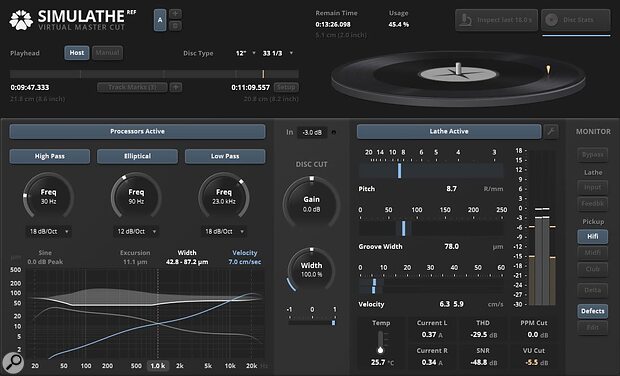The width and height of the screenshot is (620, 376).
Task: Click the High Pass Freq knob 30 Hz
Action: (x=48, y=197)
